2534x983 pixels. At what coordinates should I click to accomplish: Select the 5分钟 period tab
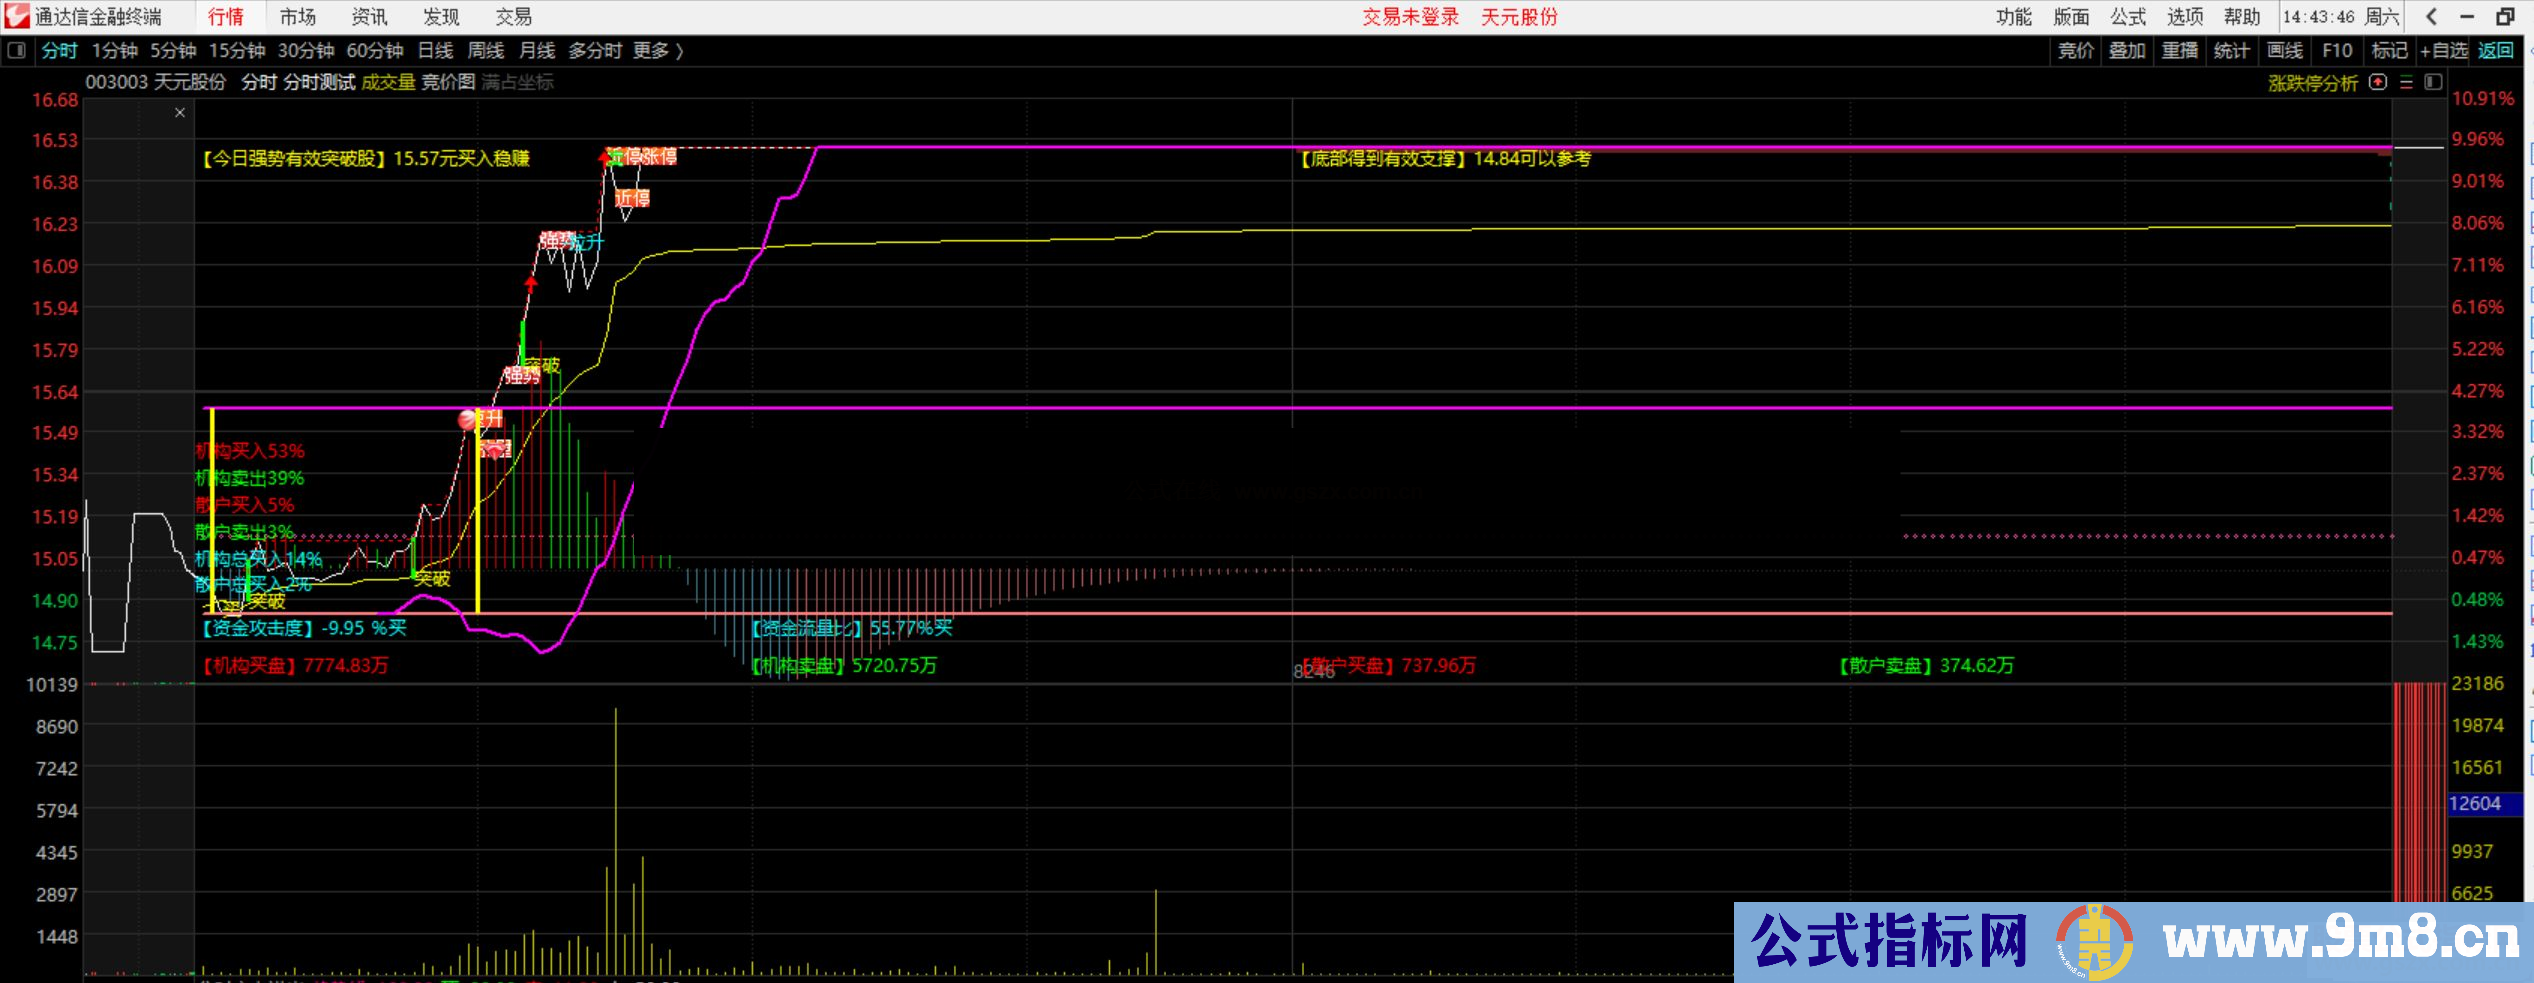click(173, 50)
